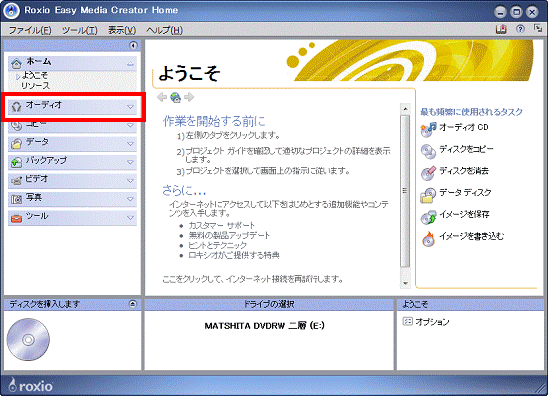The width and height of the screenshot is (548, 396).
Task: Select ようこそ under ホーム
Action: (35, 75)
